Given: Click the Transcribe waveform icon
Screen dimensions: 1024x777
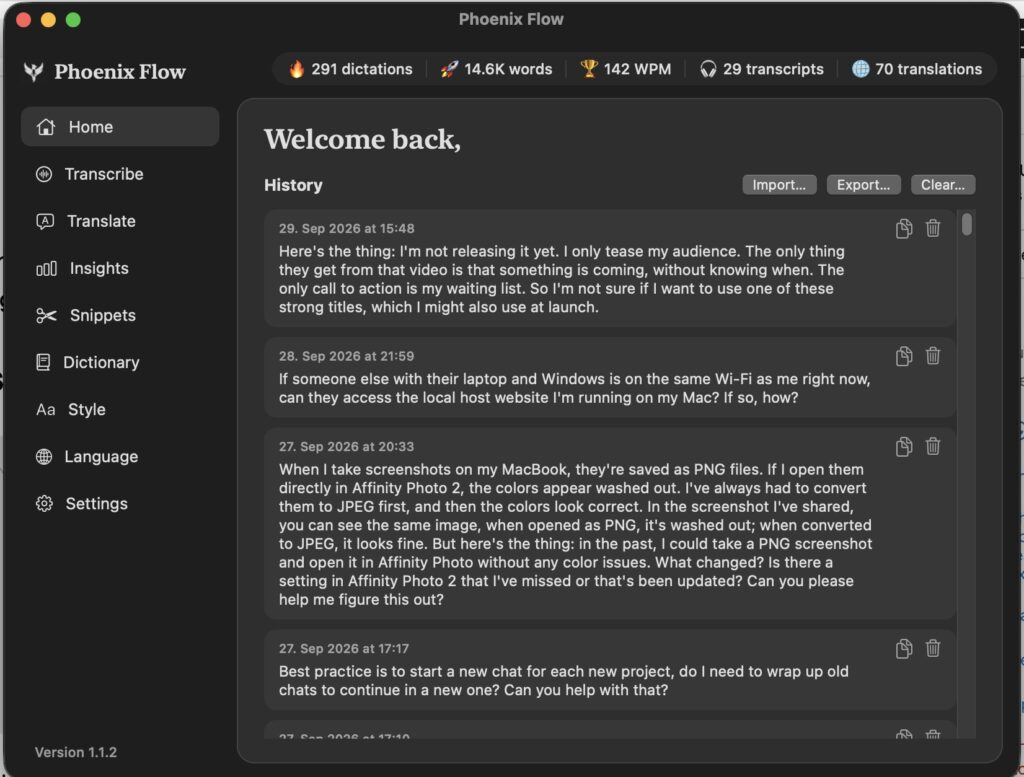Looking at the screenshot, I should click(x=44, y=174).
